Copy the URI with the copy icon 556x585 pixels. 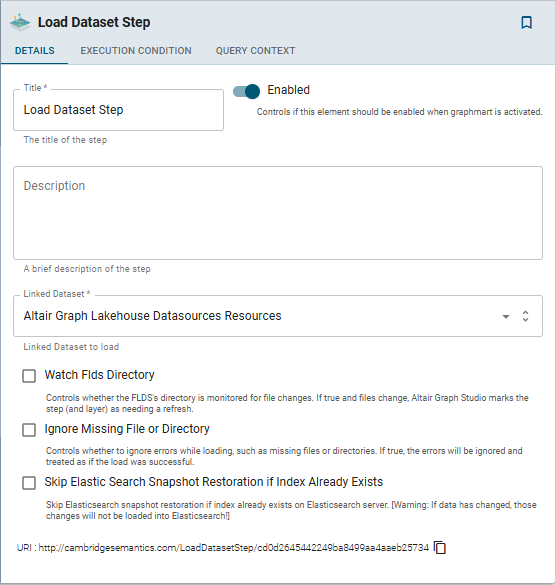440,547
